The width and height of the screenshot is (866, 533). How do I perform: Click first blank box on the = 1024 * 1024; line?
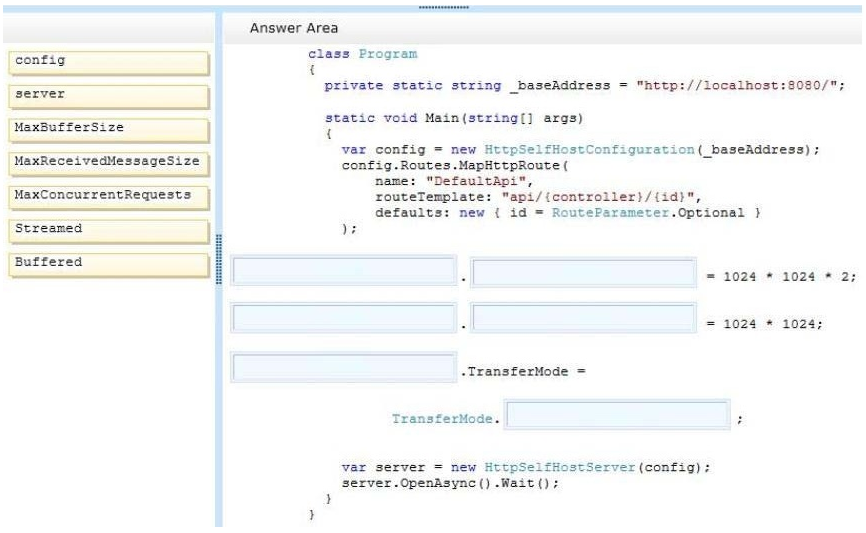tap(344, 318)
